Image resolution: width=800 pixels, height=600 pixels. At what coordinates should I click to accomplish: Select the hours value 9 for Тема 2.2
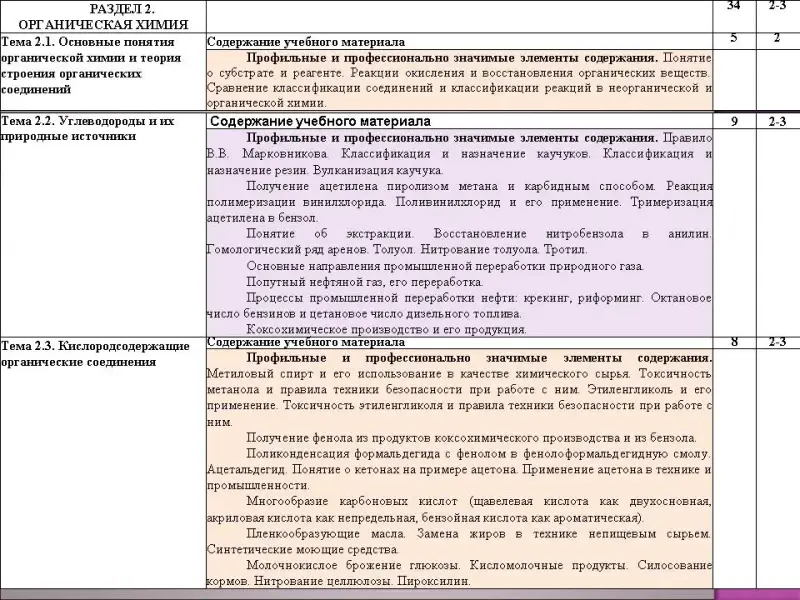(734, 121)
